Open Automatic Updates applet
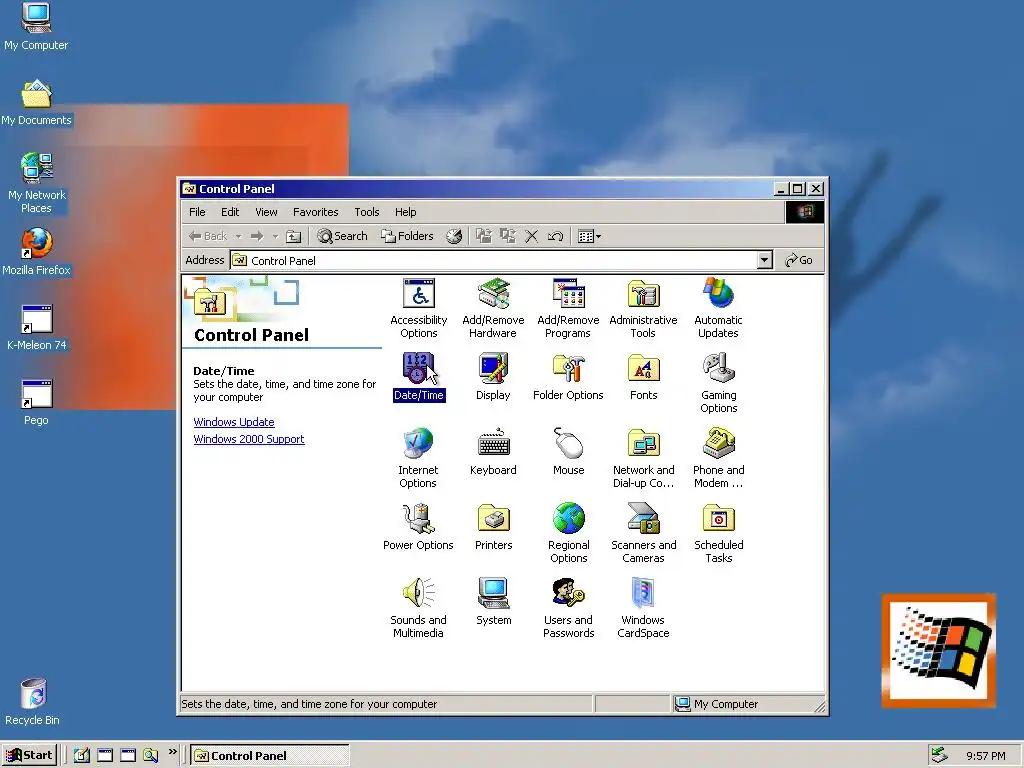This screenshot has width=1024, height=768. (718, 308)
